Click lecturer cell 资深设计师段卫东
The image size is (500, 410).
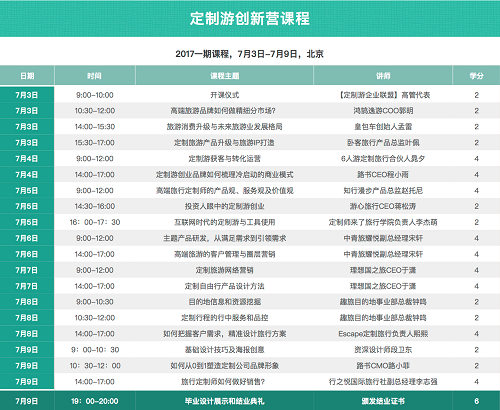[x=383, y=350]
